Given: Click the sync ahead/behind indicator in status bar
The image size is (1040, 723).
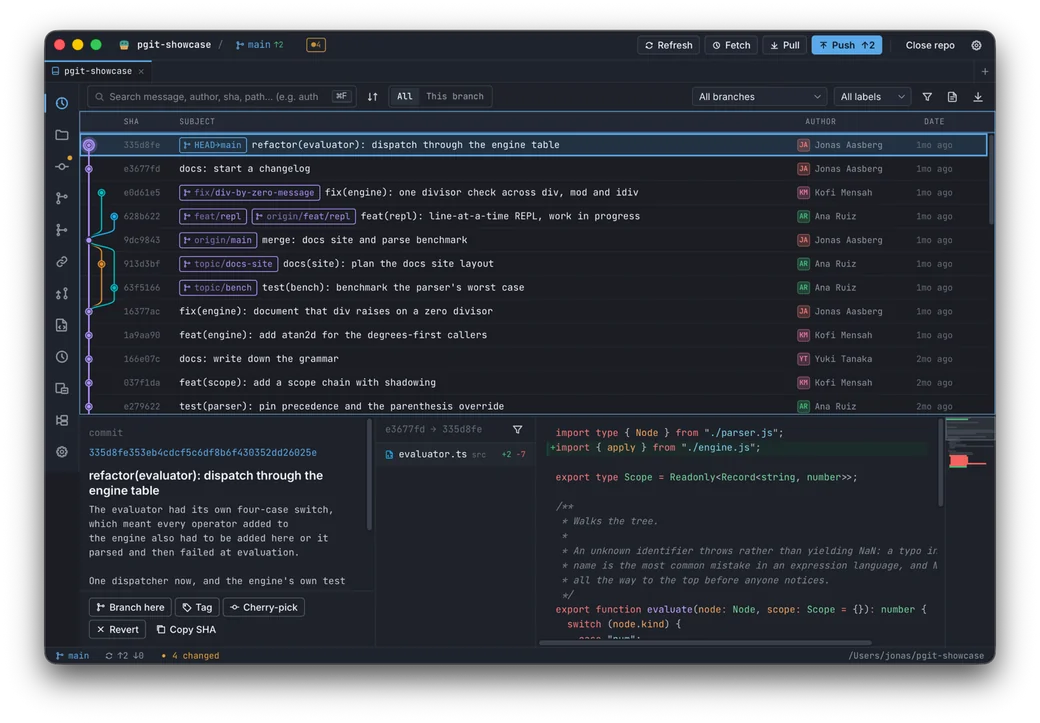Looking at the screenshot, I should click(124, 655).
